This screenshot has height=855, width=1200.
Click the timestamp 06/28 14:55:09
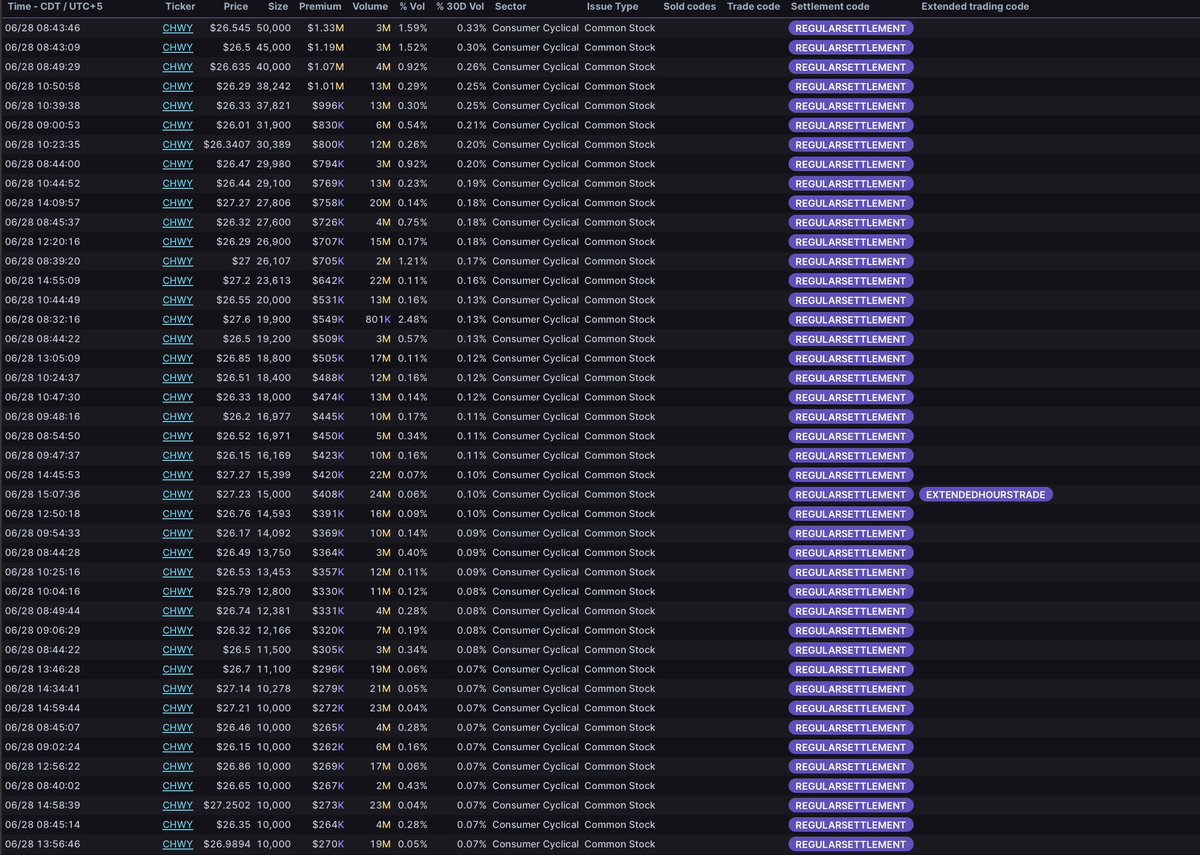tap(43, 281)
